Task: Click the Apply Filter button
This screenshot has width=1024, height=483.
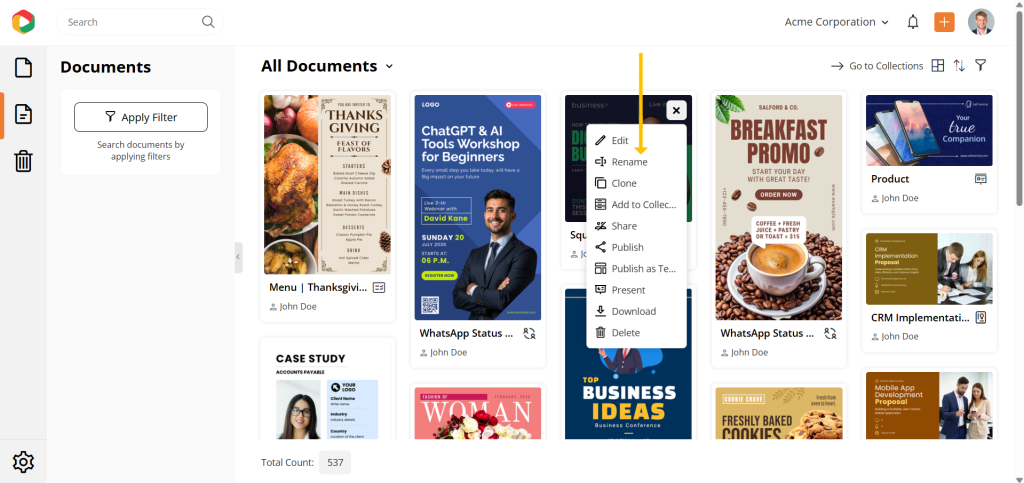Action: point(141,117)
